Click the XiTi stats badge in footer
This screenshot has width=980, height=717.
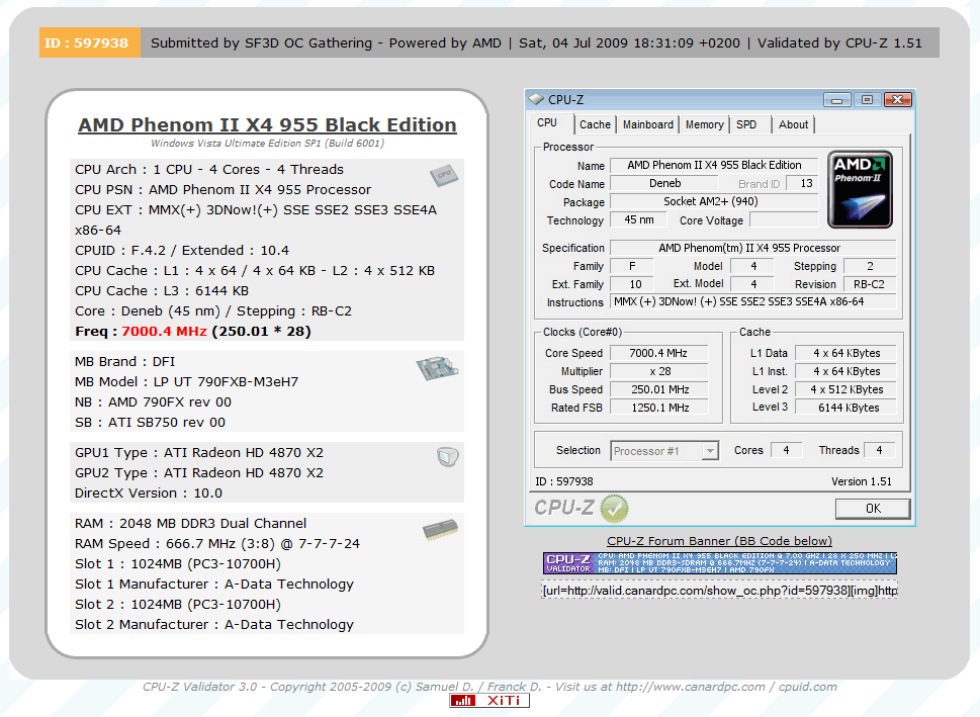point(489,701)
